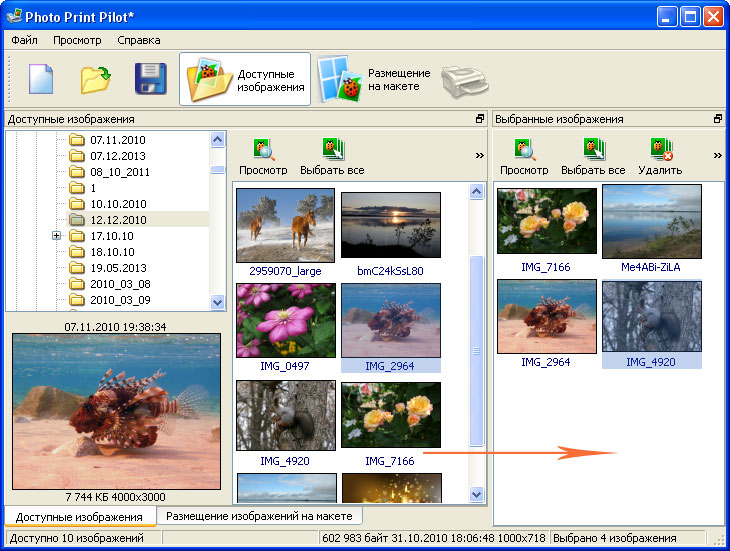This screenshot has height=551, width=730.
Task: Click the printer icon in the toolbar
Action: (x=465, y=82)
